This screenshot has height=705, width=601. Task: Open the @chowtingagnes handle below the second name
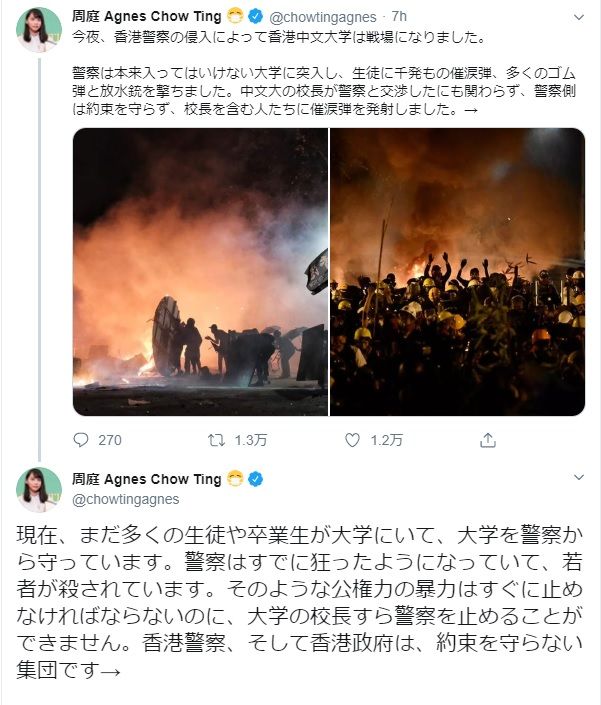[125, 499]
